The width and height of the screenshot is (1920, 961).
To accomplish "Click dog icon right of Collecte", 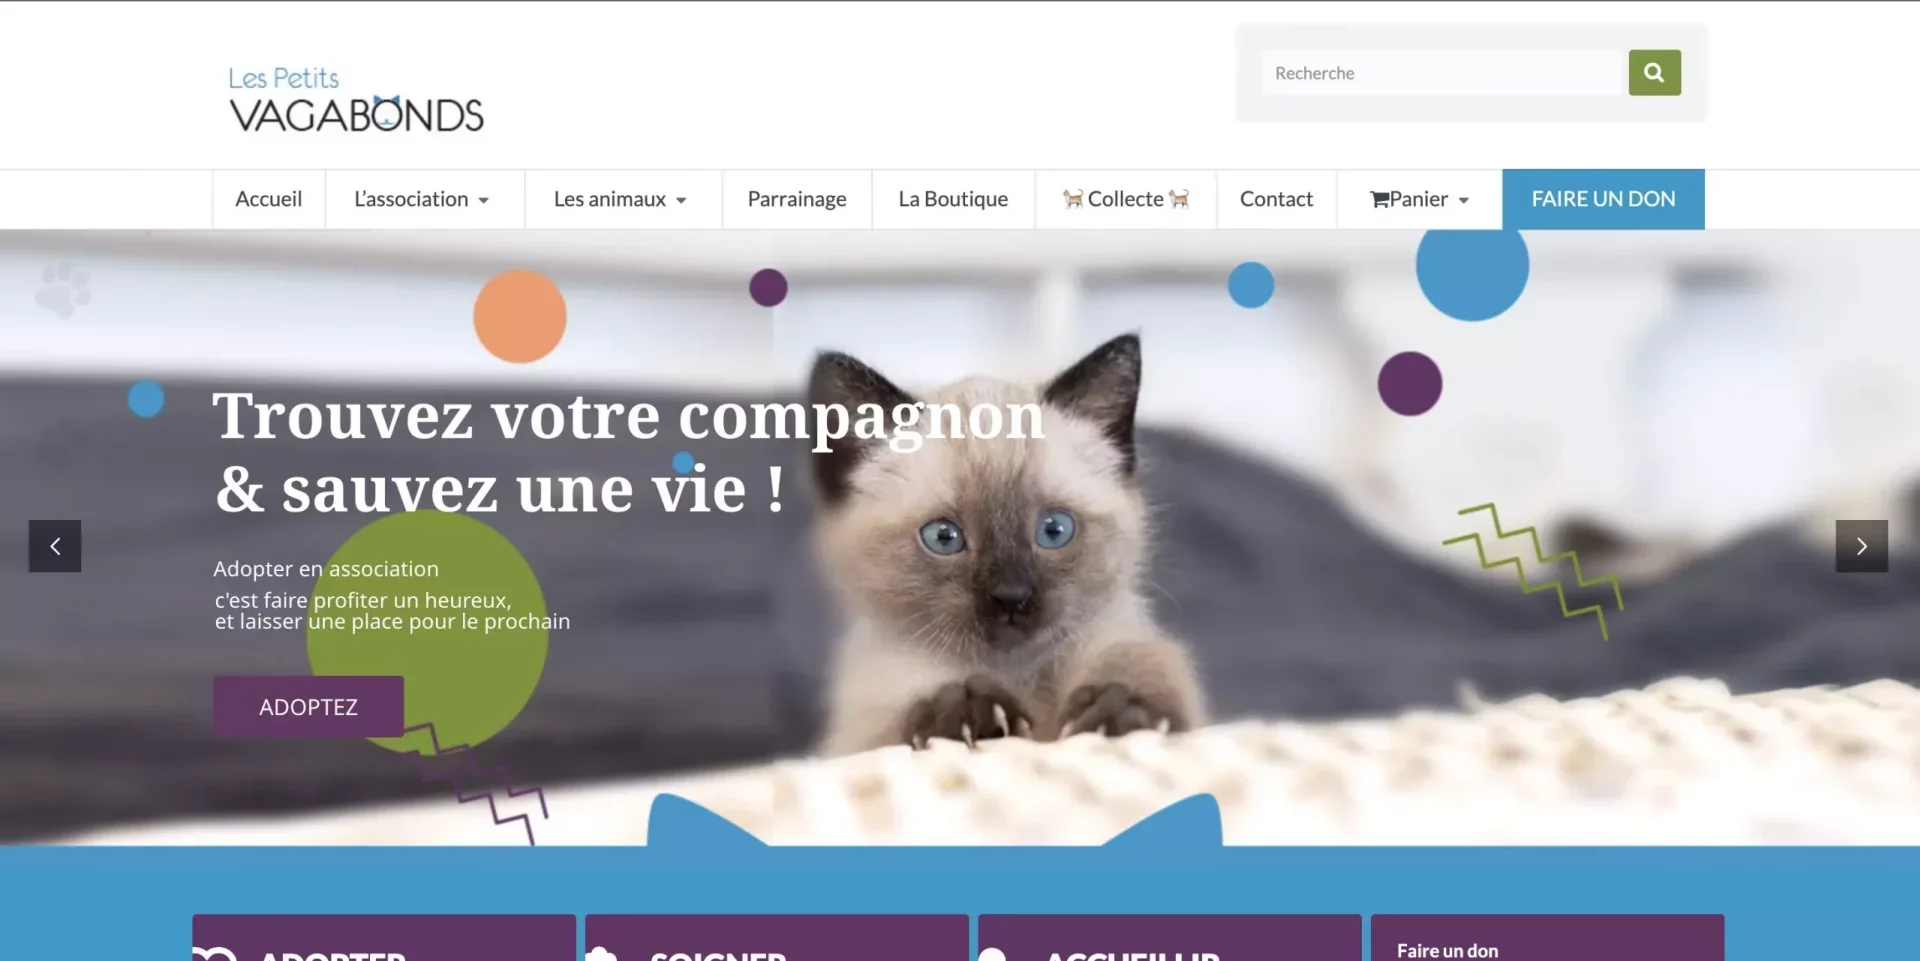I will (1179, 199).
